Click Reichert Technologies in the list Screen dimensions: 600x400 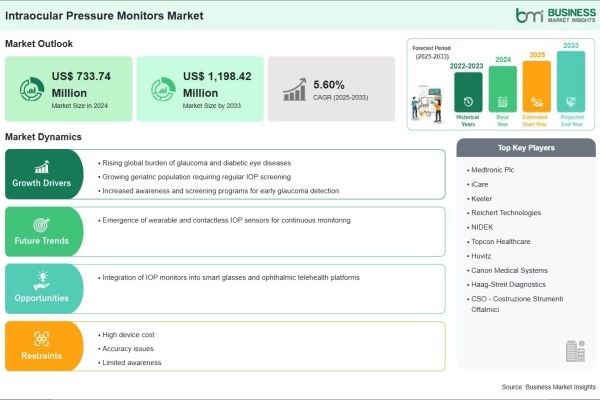pyautogui.click(x=504, y=213)
